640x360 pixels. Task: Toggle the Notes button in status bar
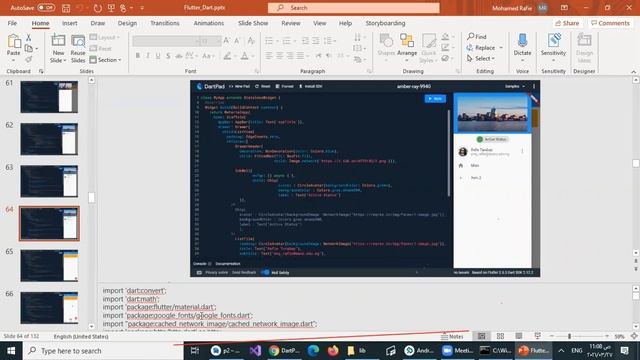pos(452,336)
